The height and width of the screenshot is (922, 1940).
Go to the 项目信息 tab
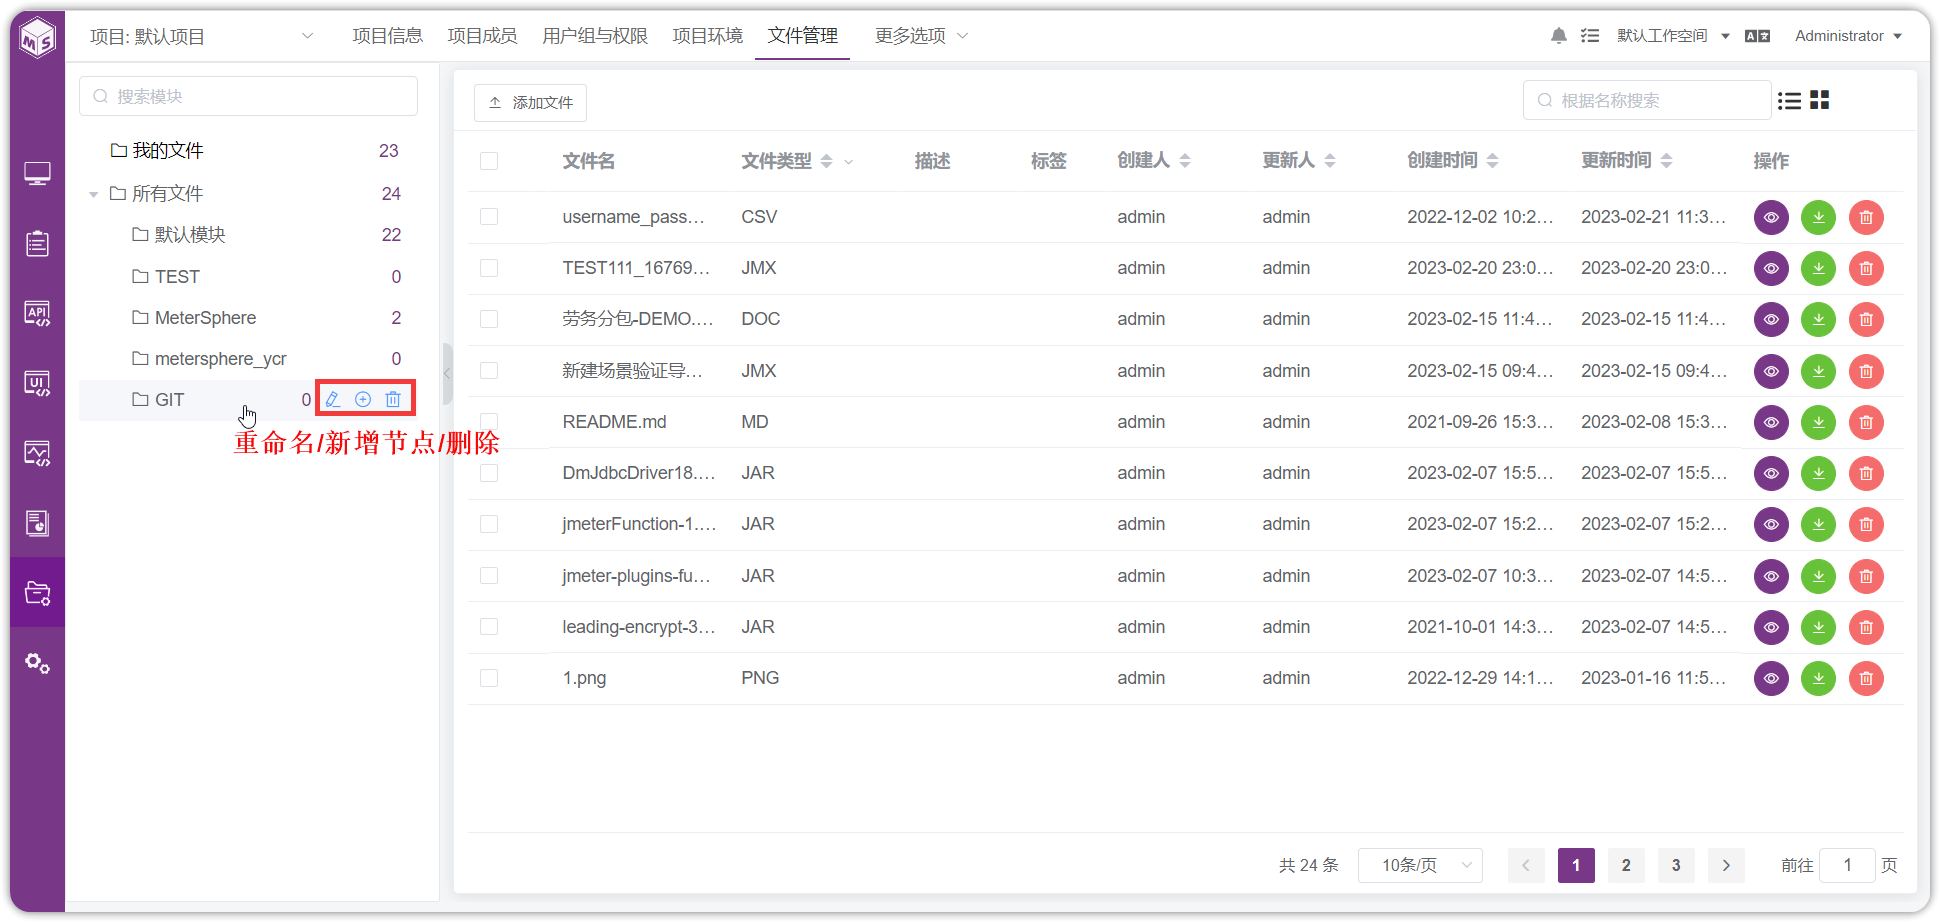pos(388,36)
